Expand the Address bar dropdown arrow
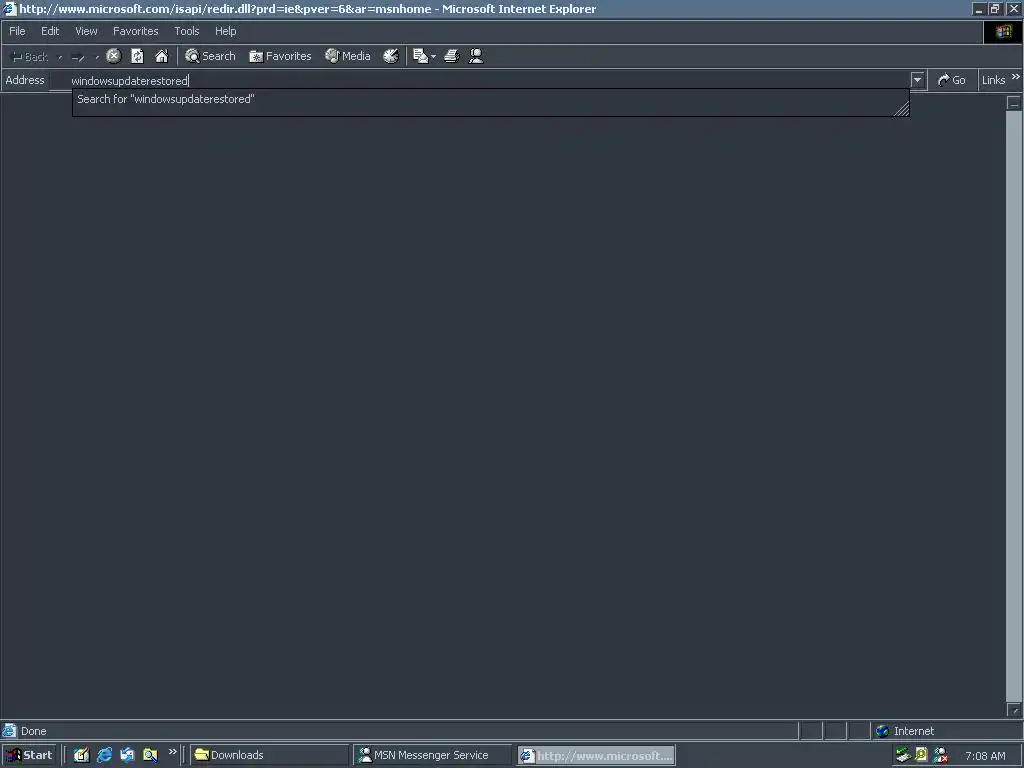 tap(918, 80)
